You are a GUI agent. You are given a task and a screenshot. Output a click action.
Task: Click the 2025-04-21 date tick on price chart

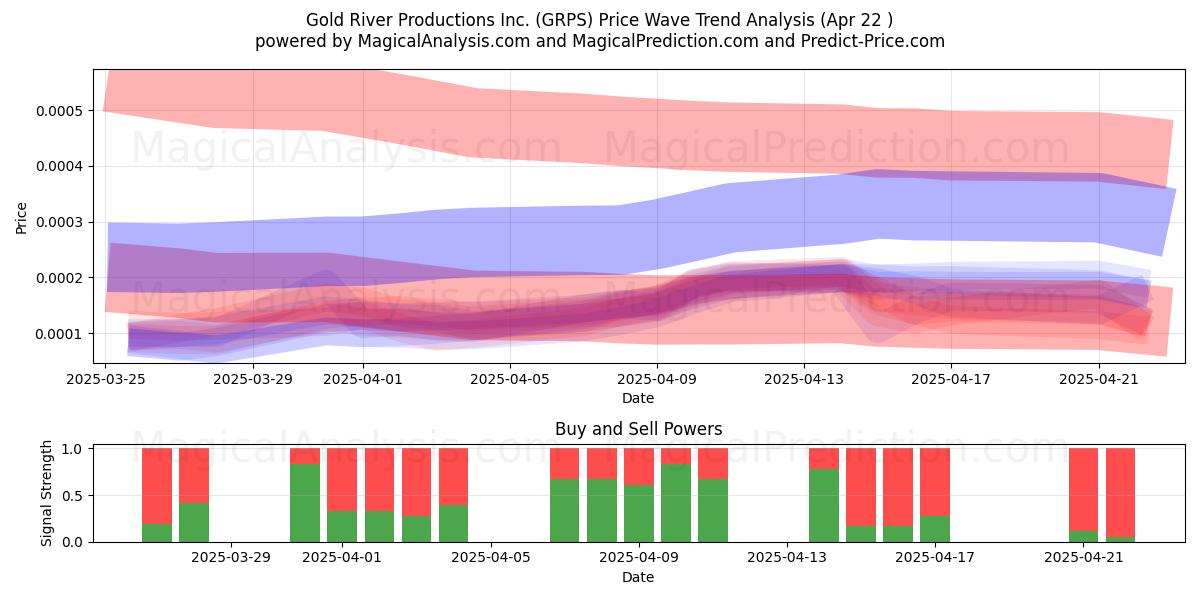click(x=1099, y=379)
